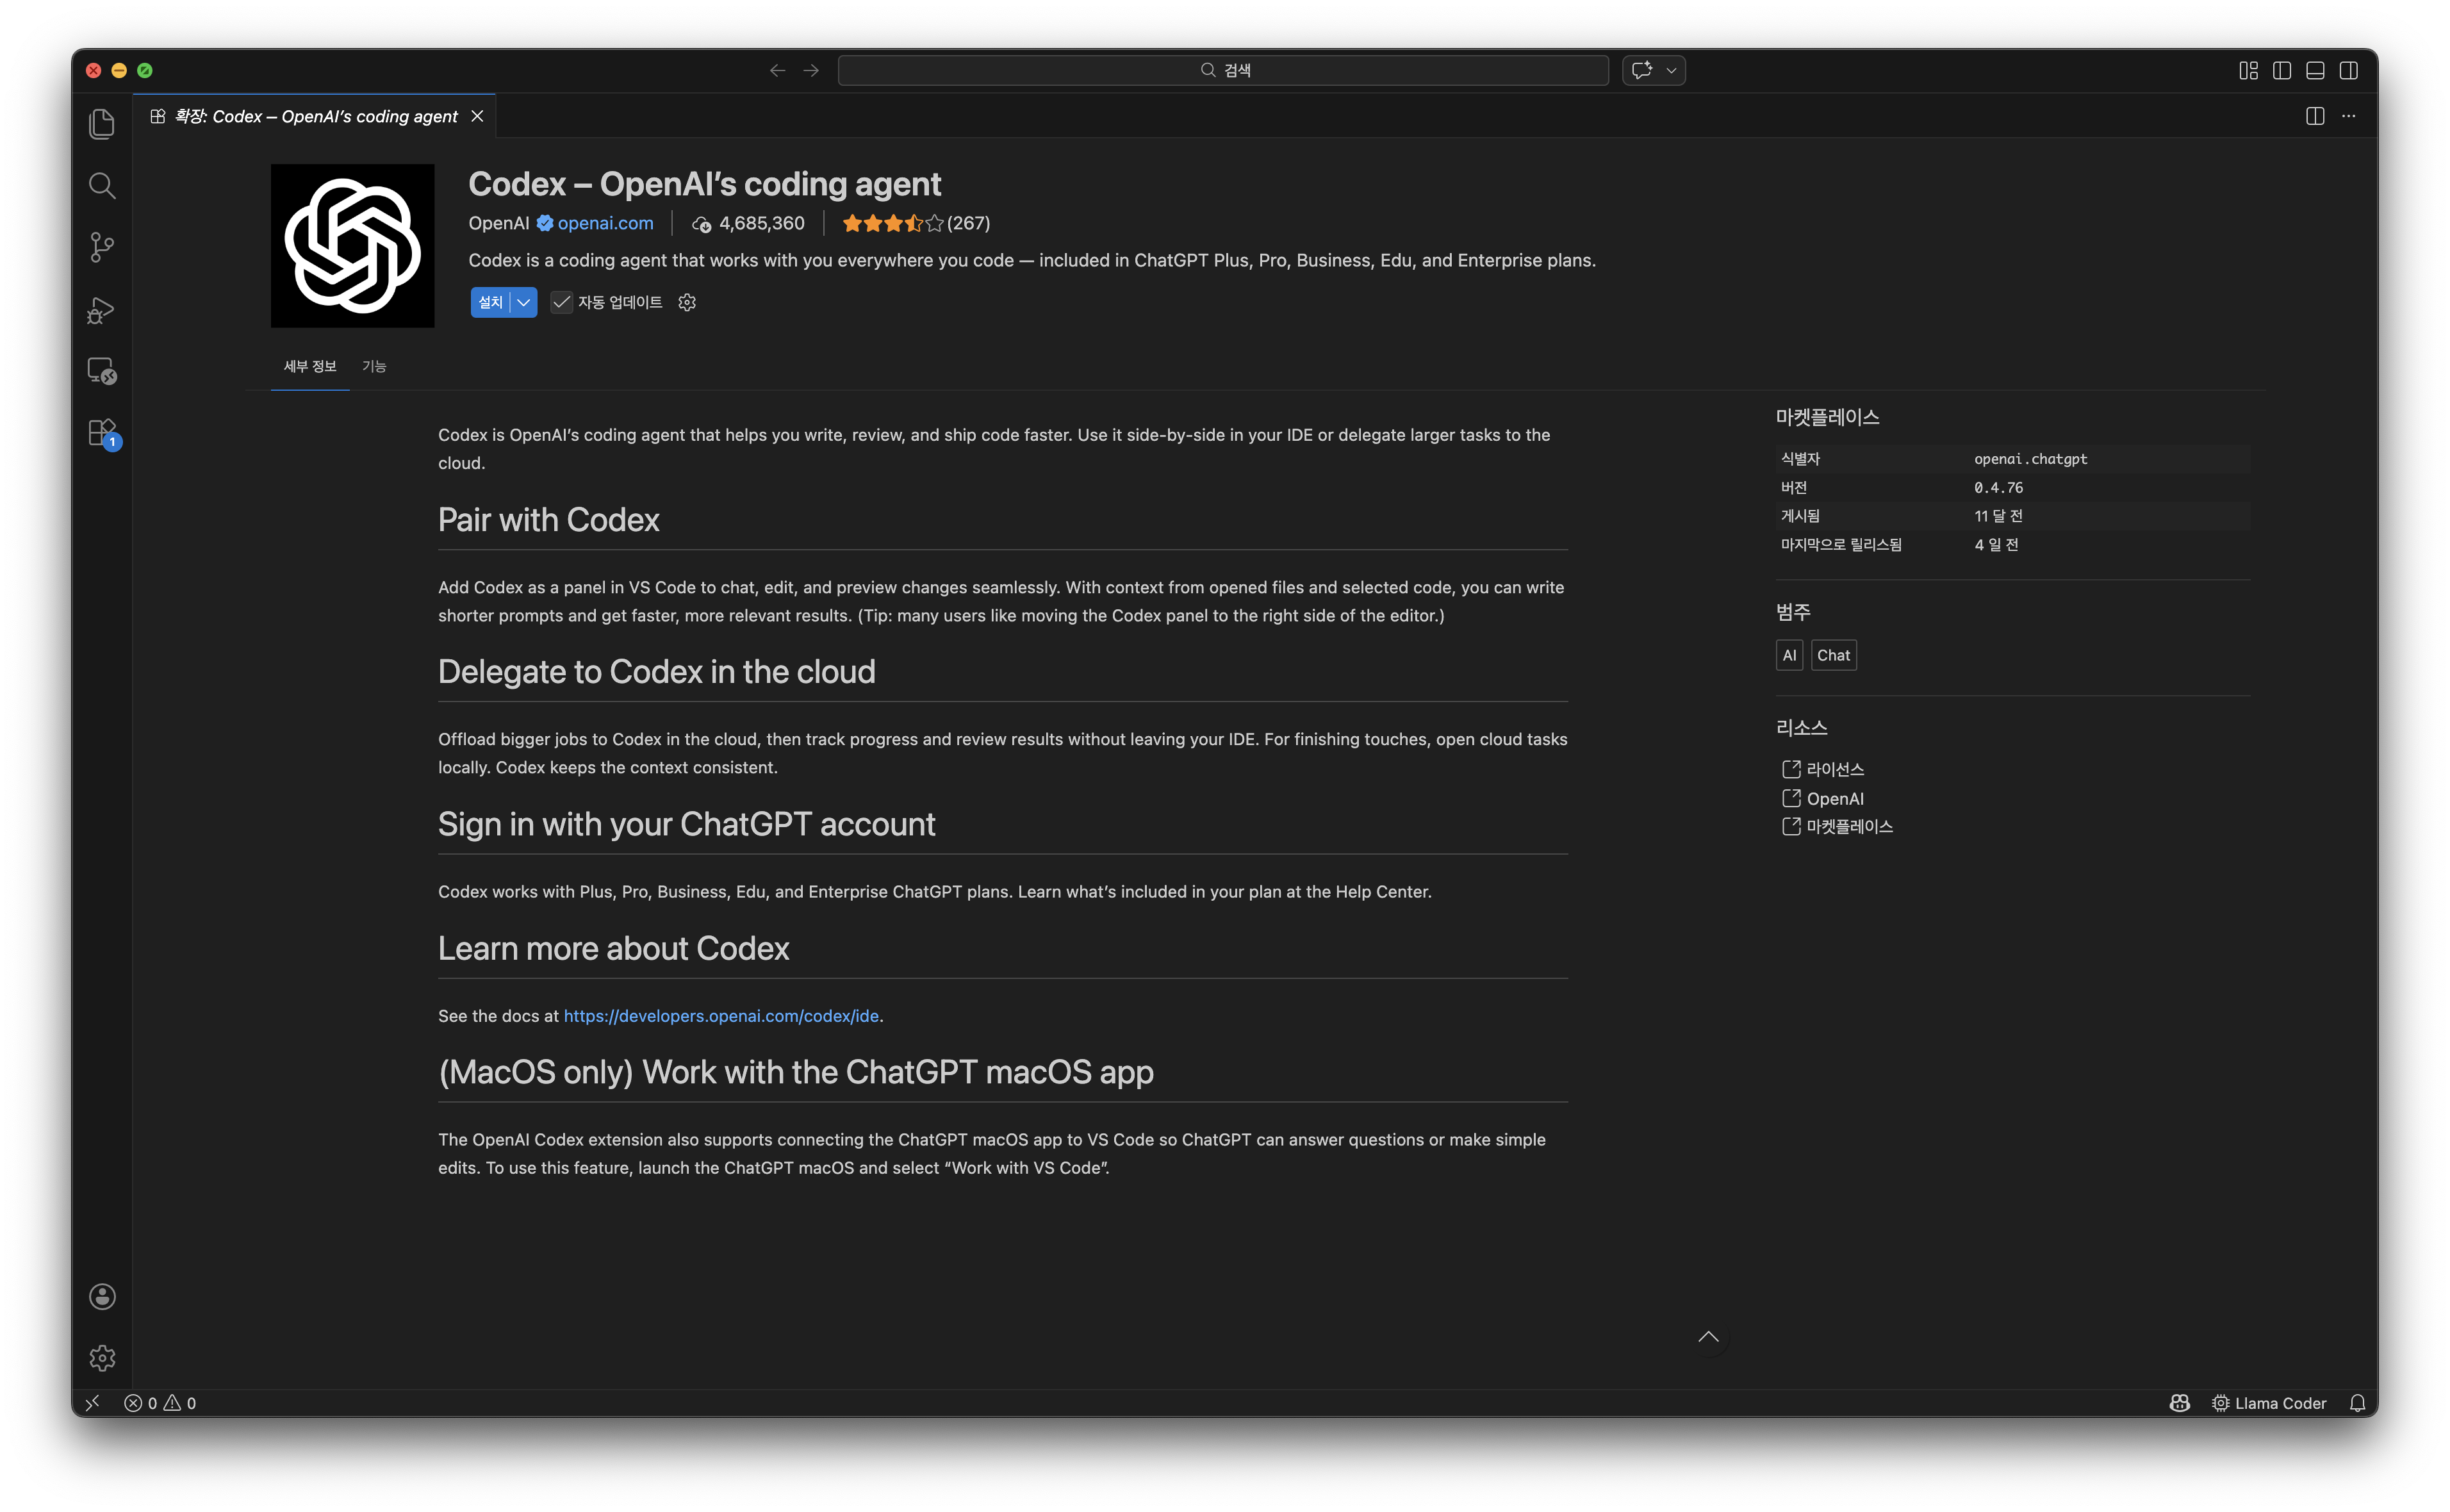
Task: Open the Run and Debug view
Action: (x=101, y=310)
